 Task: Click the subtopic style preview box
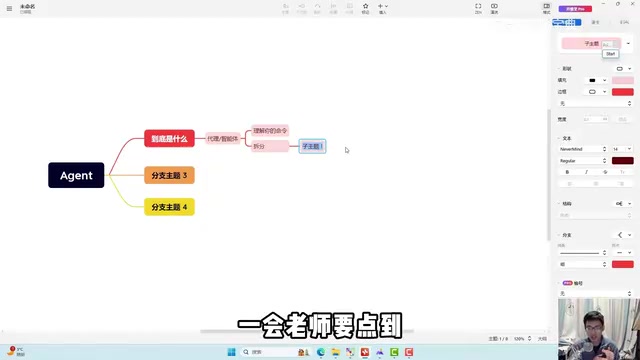click(591, 43)
